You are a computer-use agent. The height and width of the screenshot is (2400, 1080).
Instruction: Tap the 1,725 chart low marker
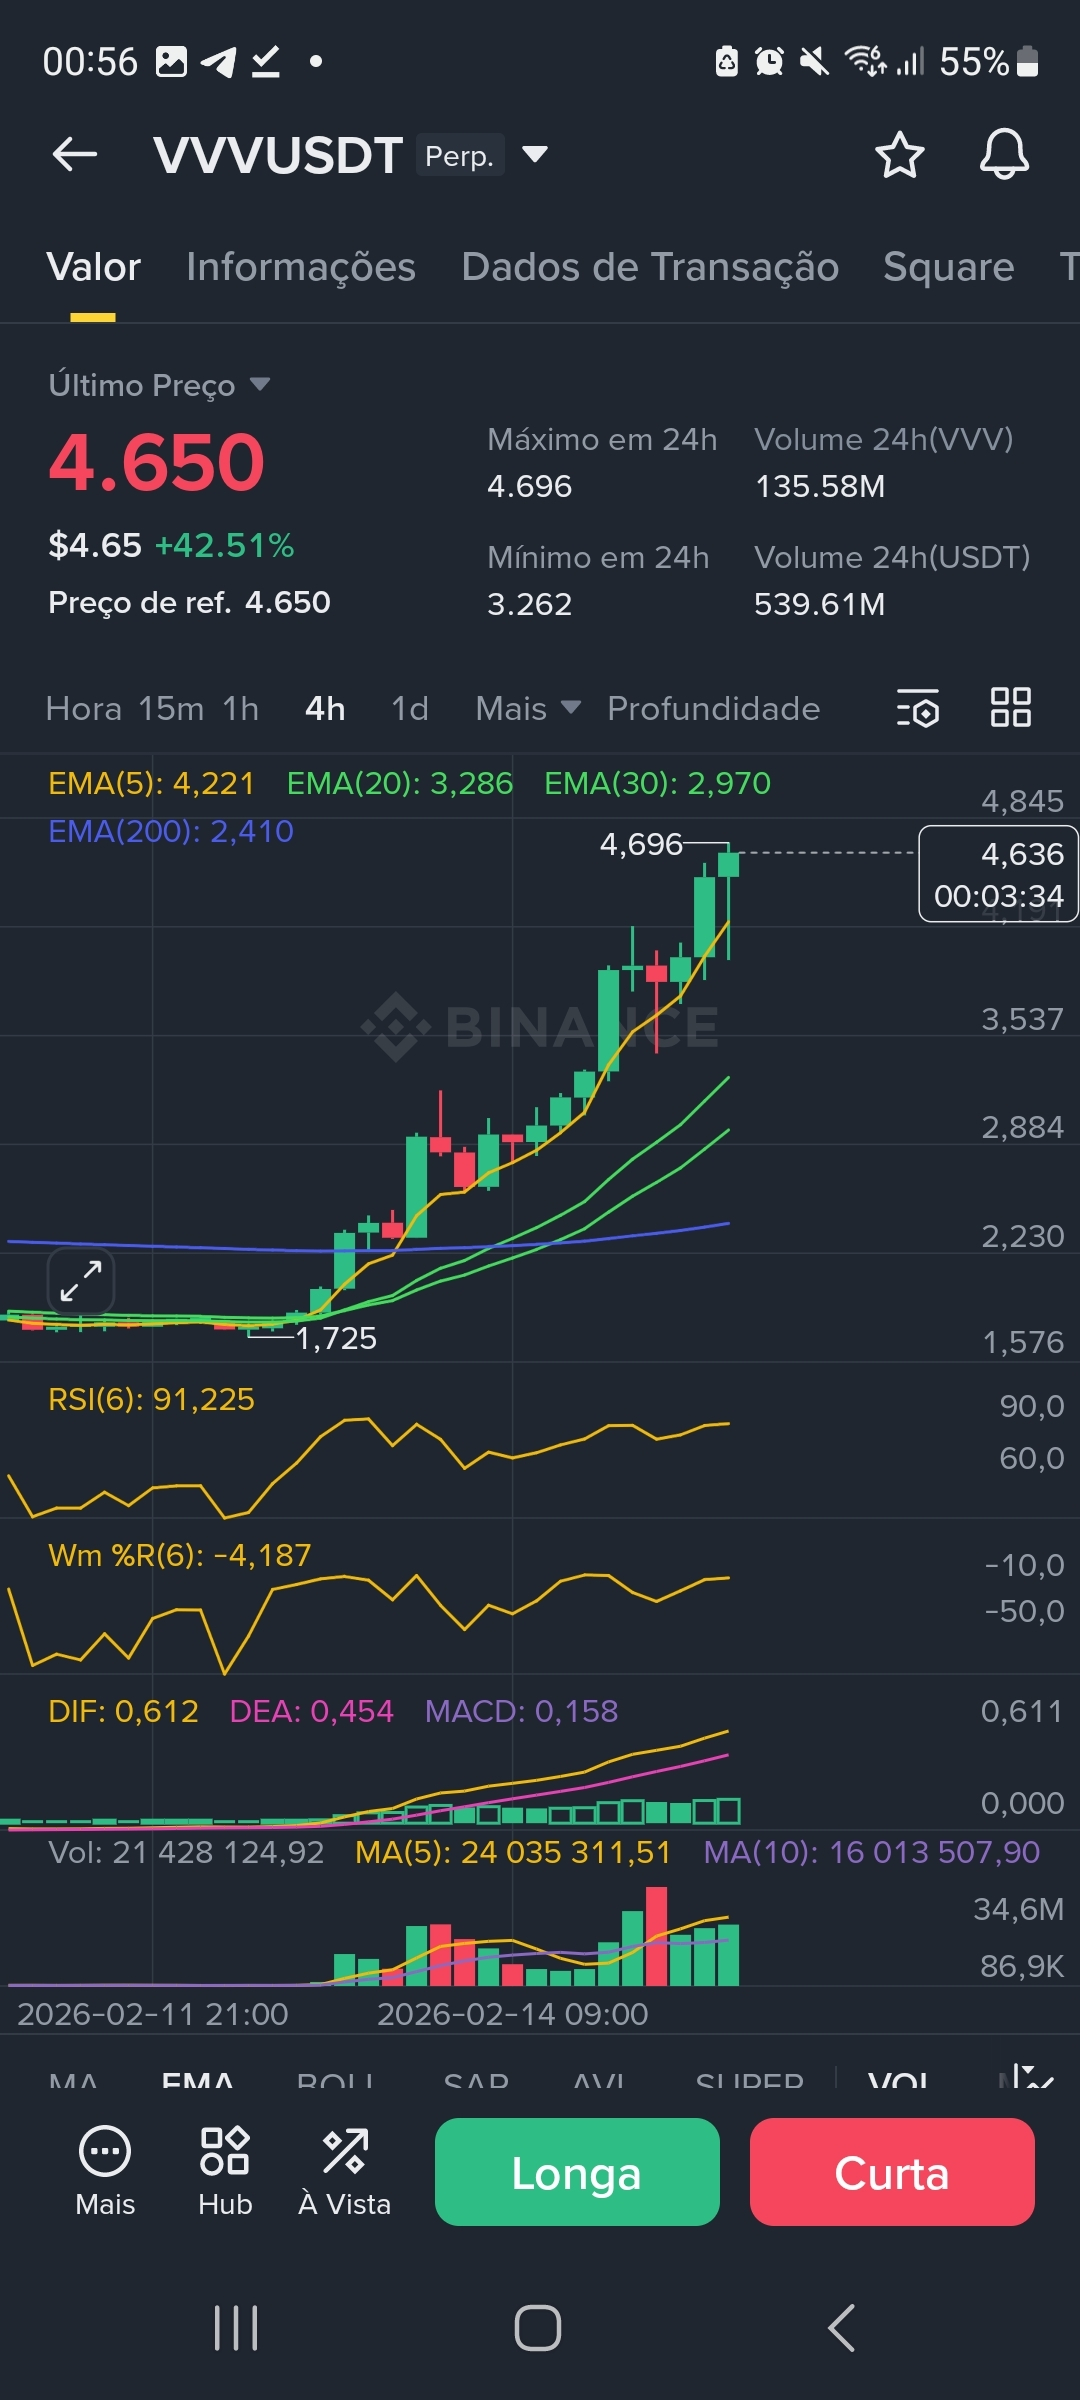pos(336,1338)
